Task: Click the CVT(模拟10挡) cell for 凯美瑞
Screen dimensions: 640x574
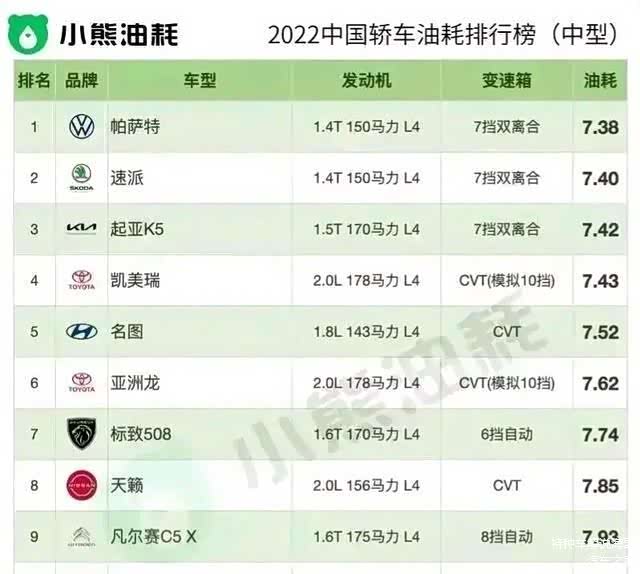Action: click(x=505, y=281)
